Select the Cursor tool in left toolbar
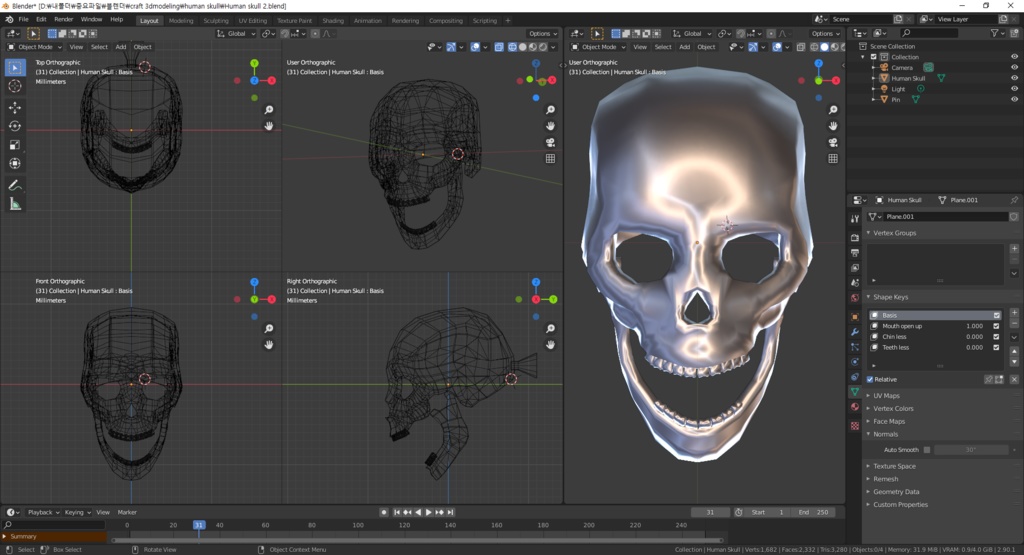The width and height of the screenshot is (1024, 555). pyautogui.click(x=15, y=86)
